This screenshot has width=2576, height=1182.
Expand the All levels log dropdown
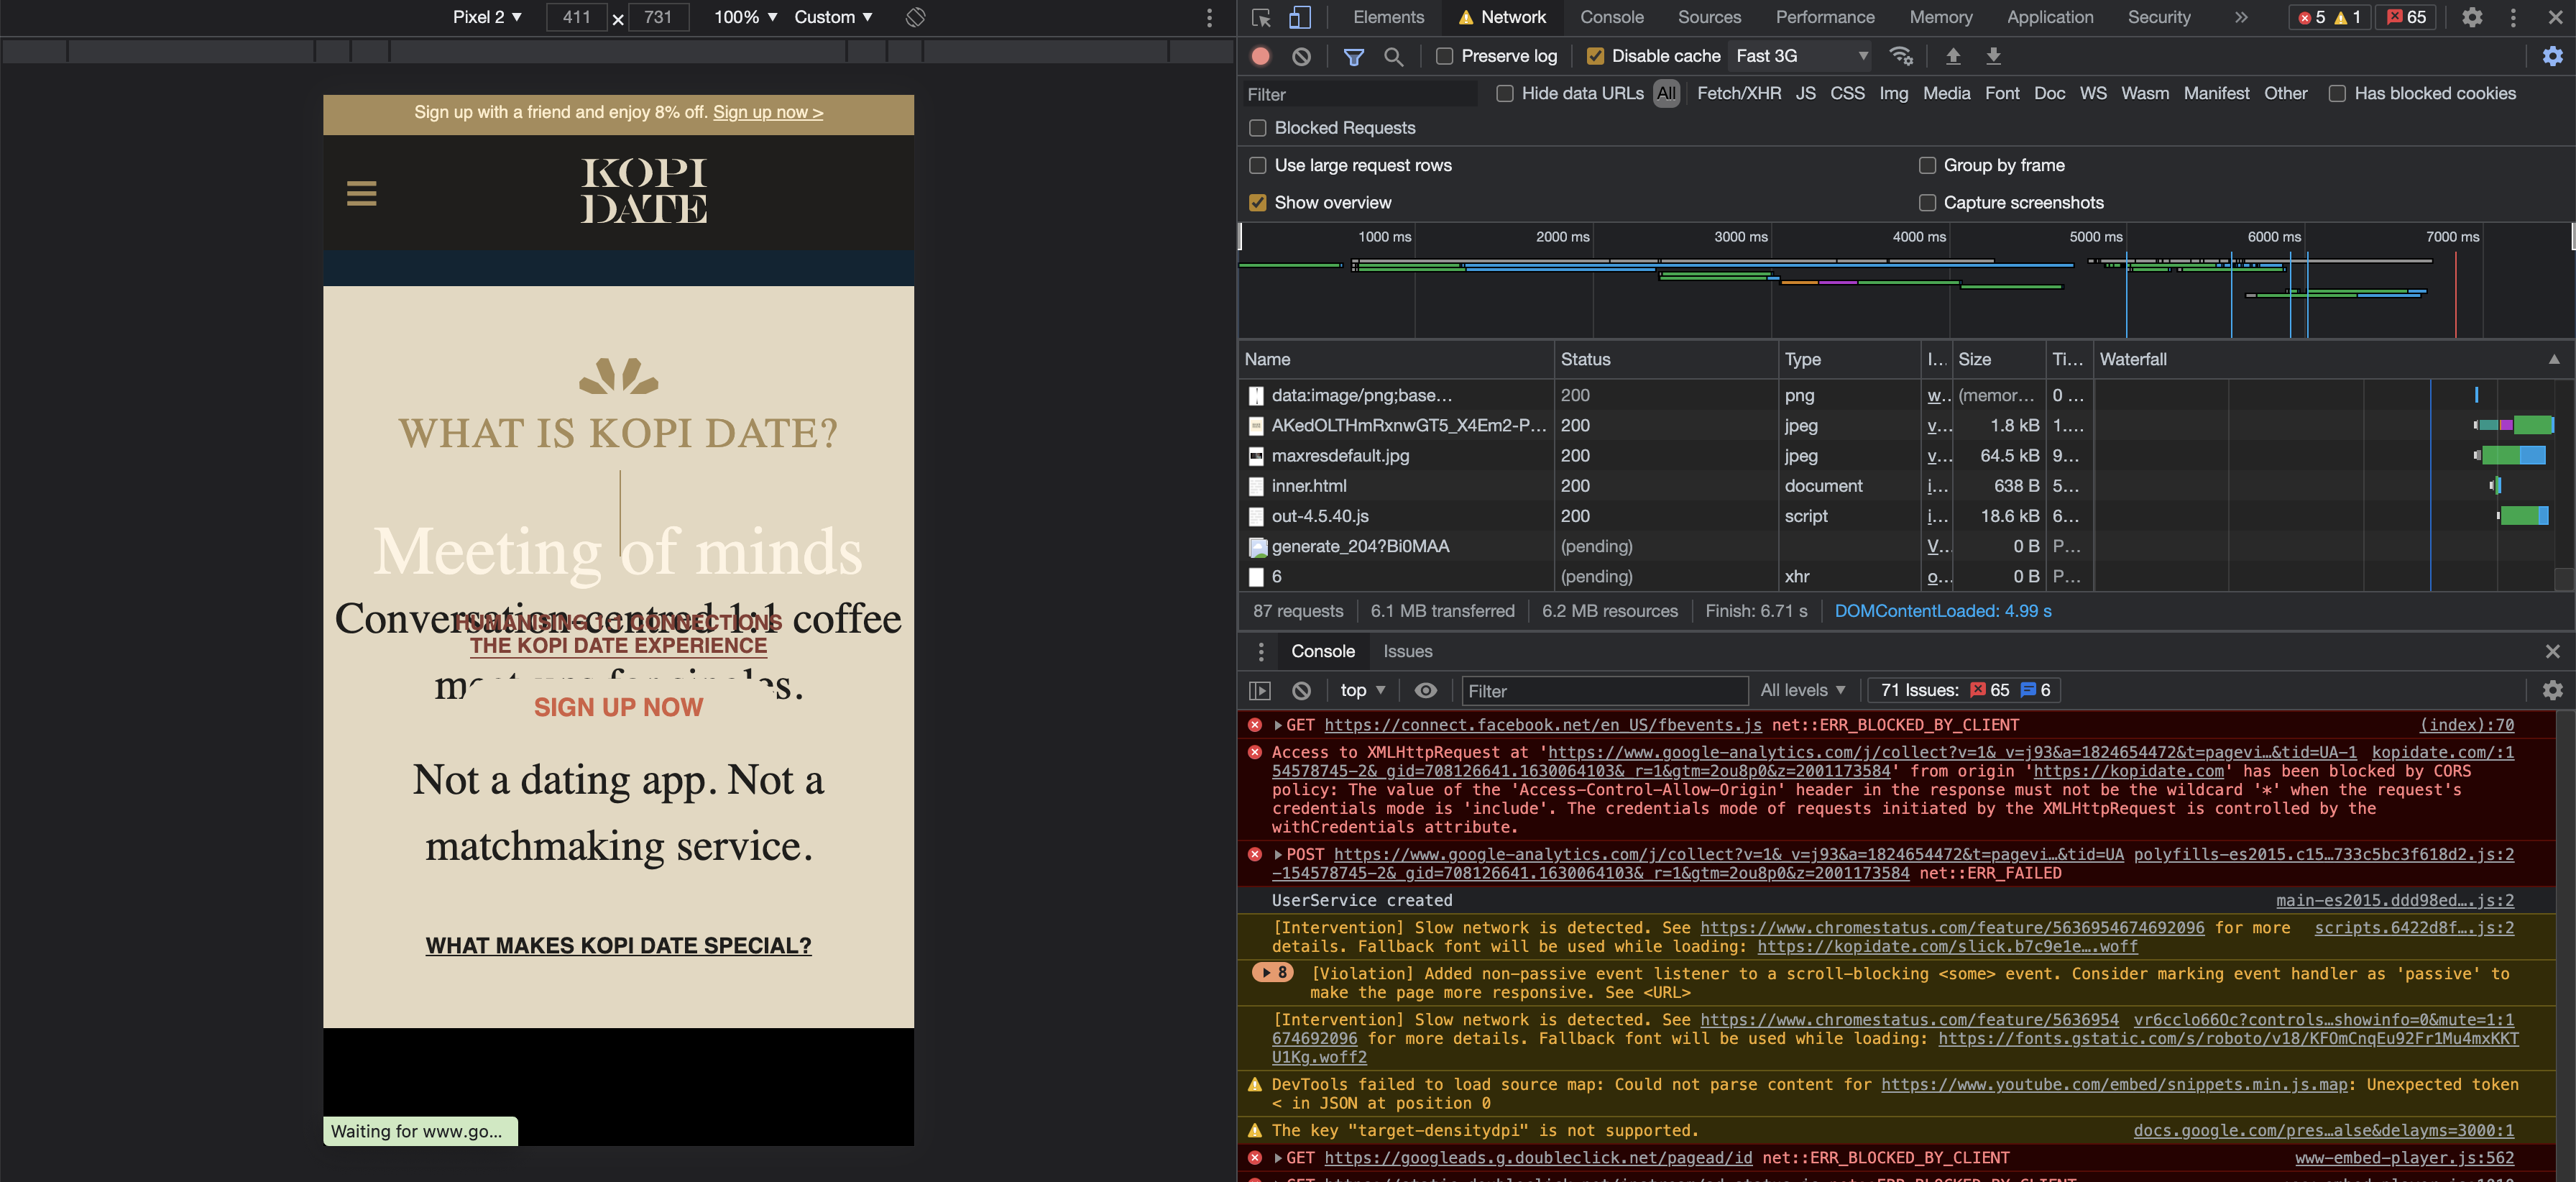[x=1802, y=690]
